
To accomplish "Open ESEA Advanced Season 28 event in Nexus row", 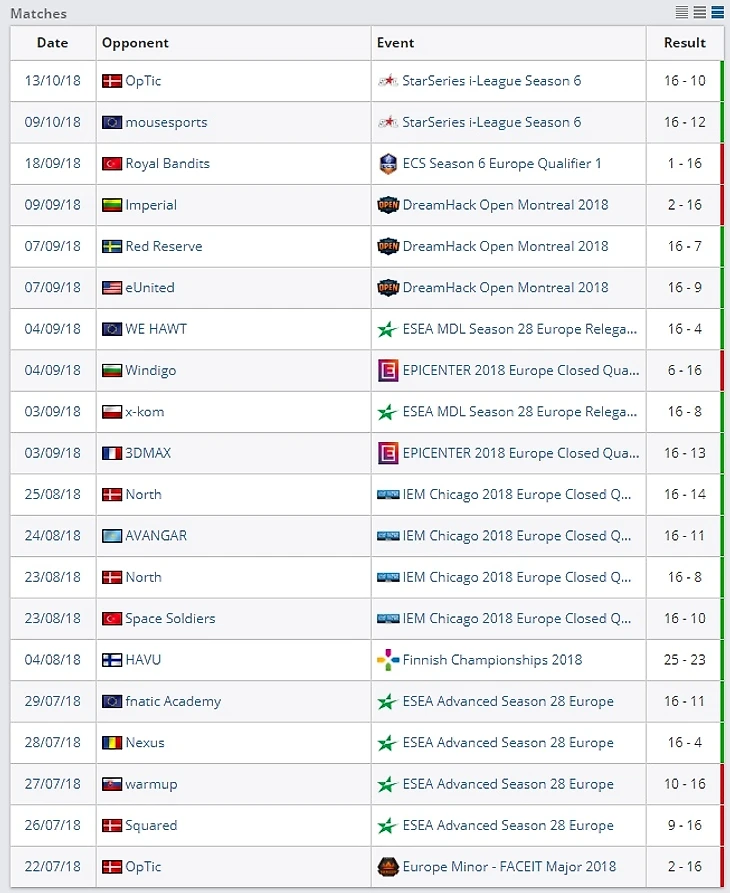I will click(x=508, y=743).
